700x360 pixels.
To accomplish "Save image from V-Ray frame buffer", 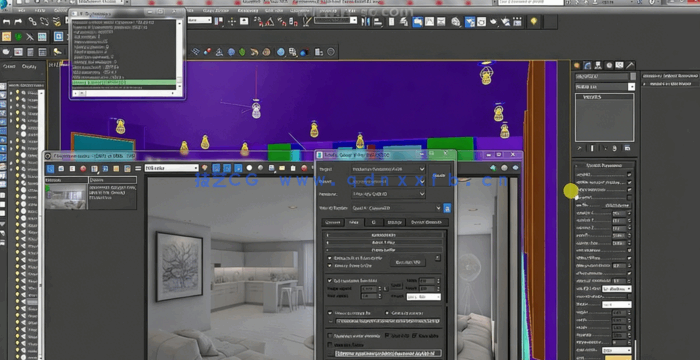I will (x=271, y=168).
